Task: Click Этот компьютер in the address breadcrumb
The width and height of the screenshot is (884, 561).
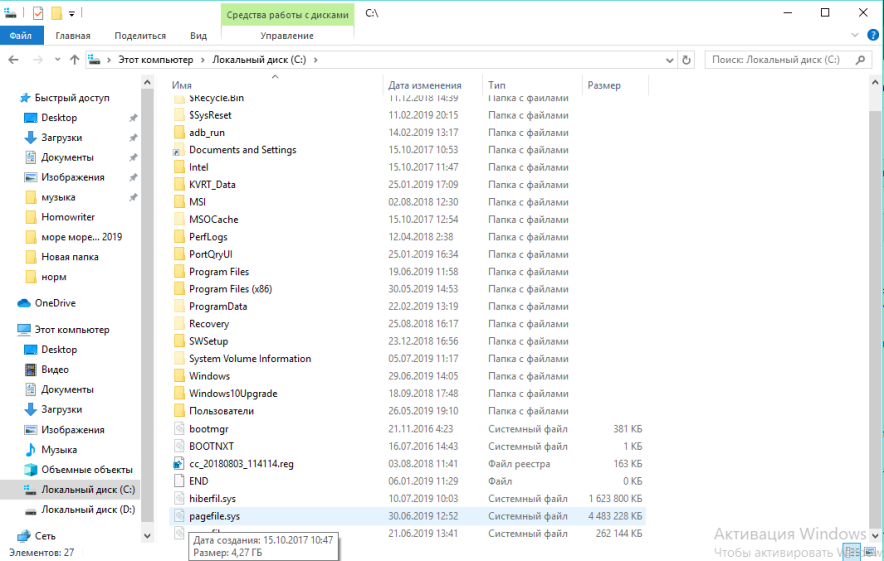Action: [155, 60]
